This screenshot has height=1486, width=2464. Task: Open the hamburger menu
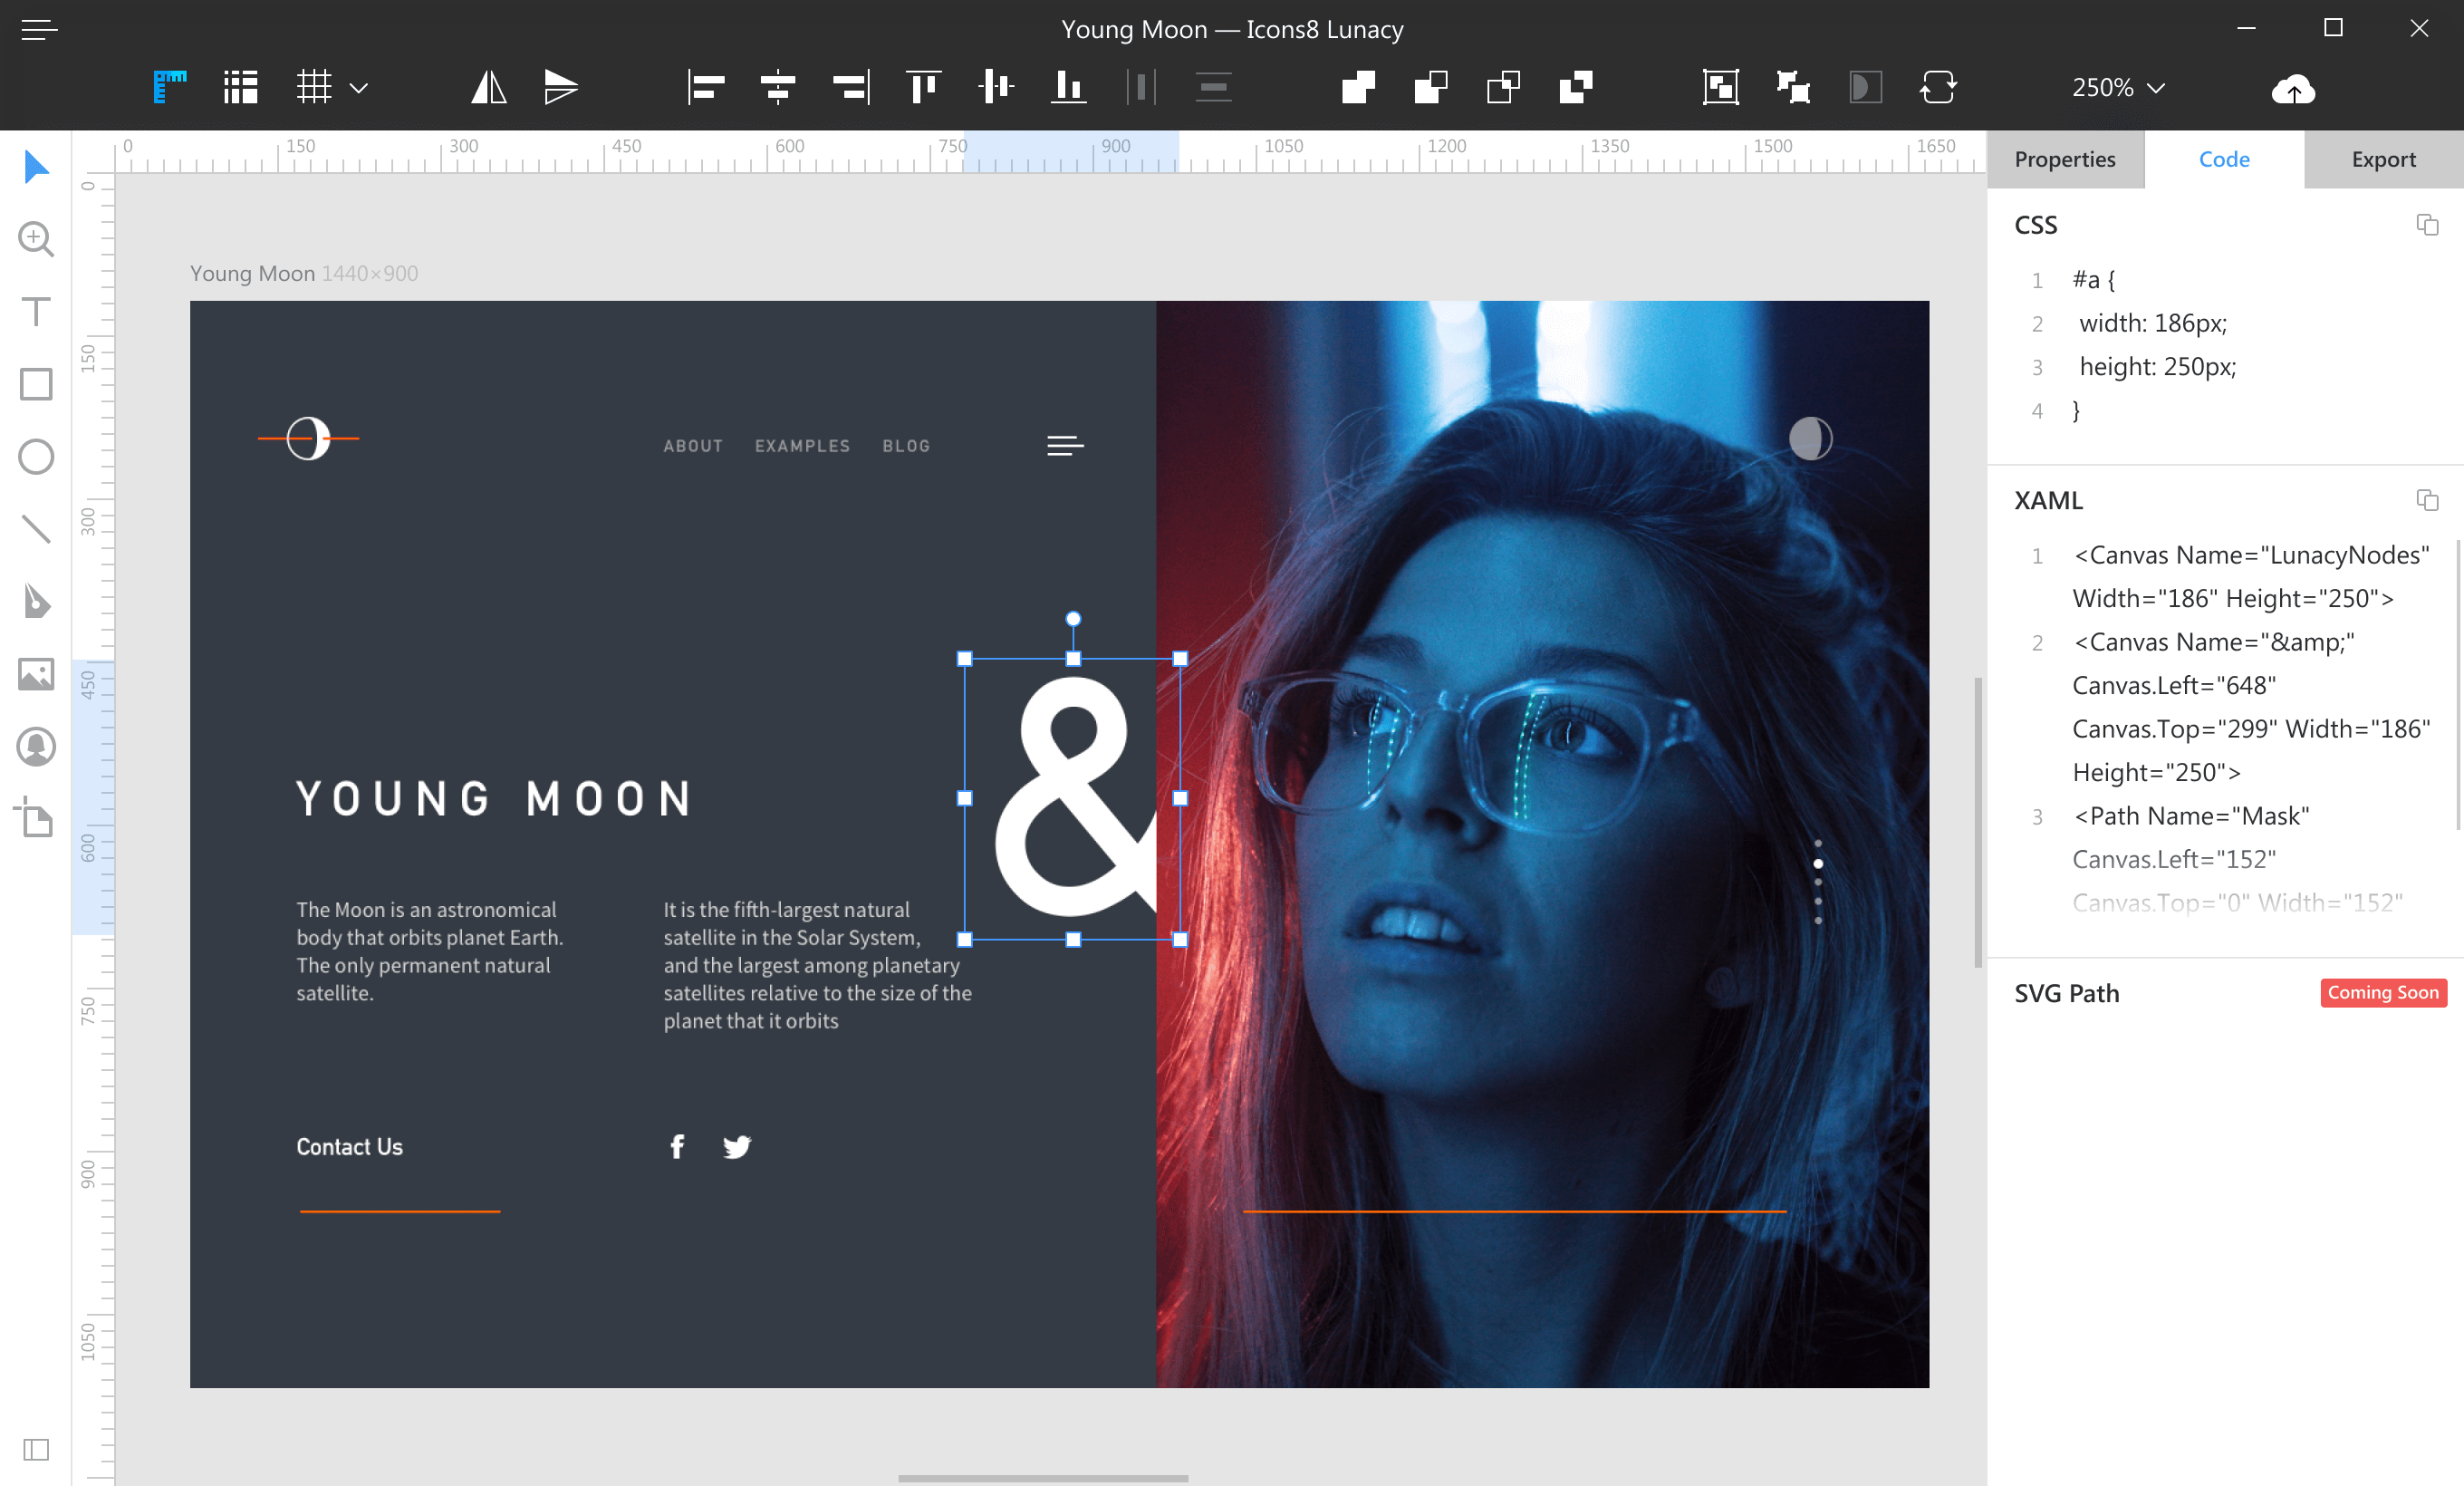pos(39,29)
